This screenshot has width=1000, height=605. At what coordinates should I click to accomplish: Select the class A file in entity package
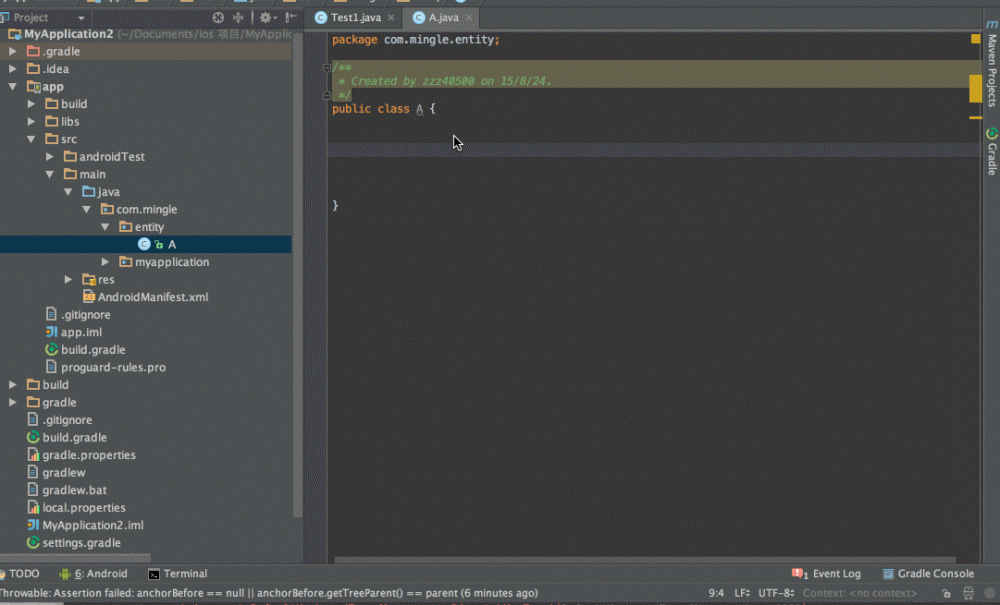coord(171,244)
